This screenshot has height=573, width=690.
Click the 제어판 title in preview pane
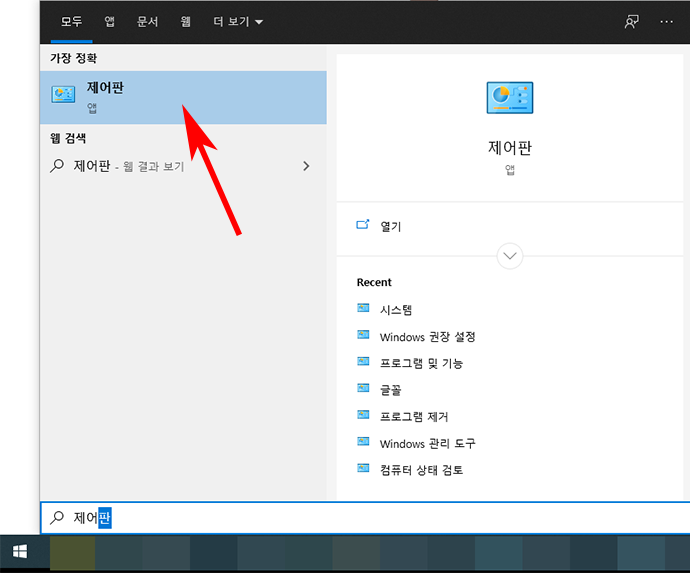tap(510, 148)
